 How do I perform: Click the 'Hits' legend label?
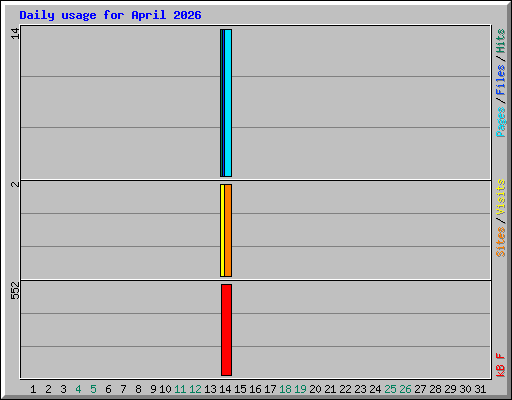pos(501,41)
